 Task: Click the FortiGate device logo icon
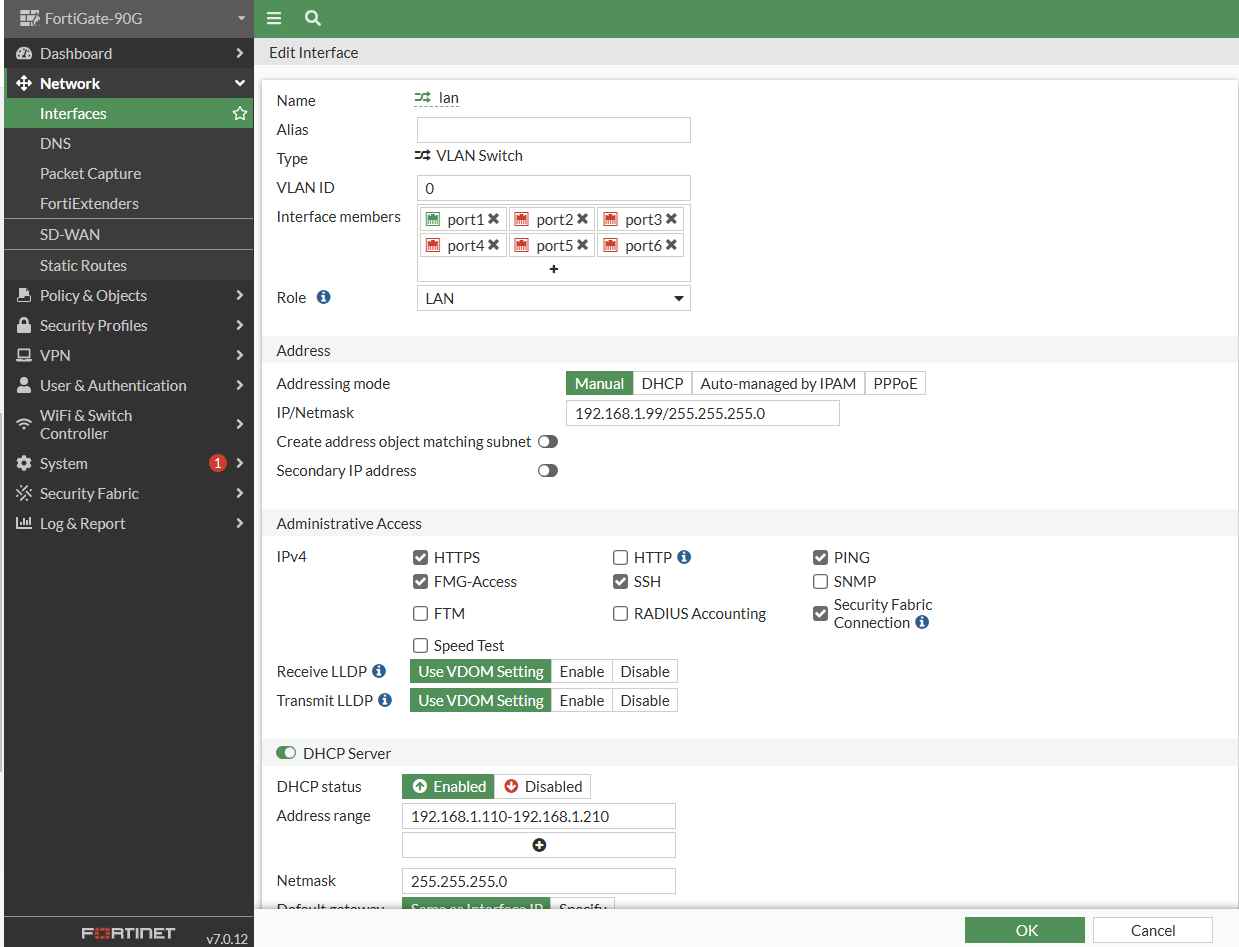[x=29, y=18]
